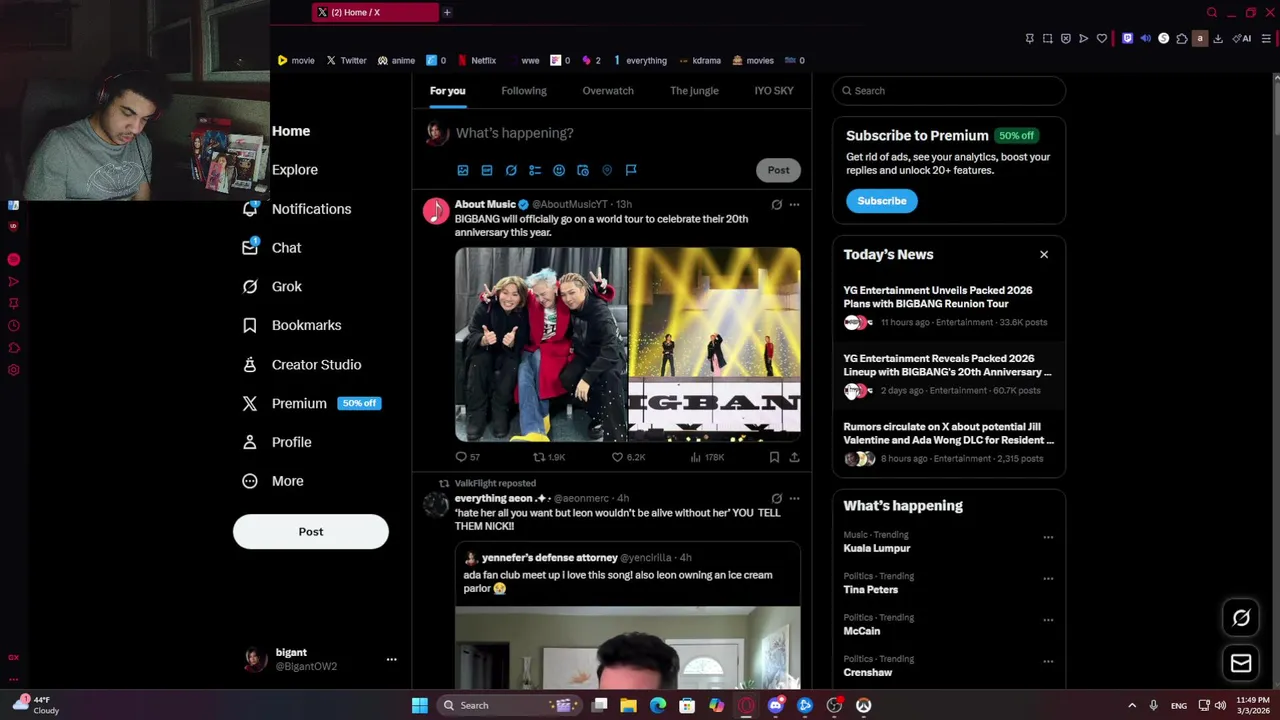Open account switcher menu next to bigant
The height and width of the screenshot is (720, 1280).
coord(391,659)
